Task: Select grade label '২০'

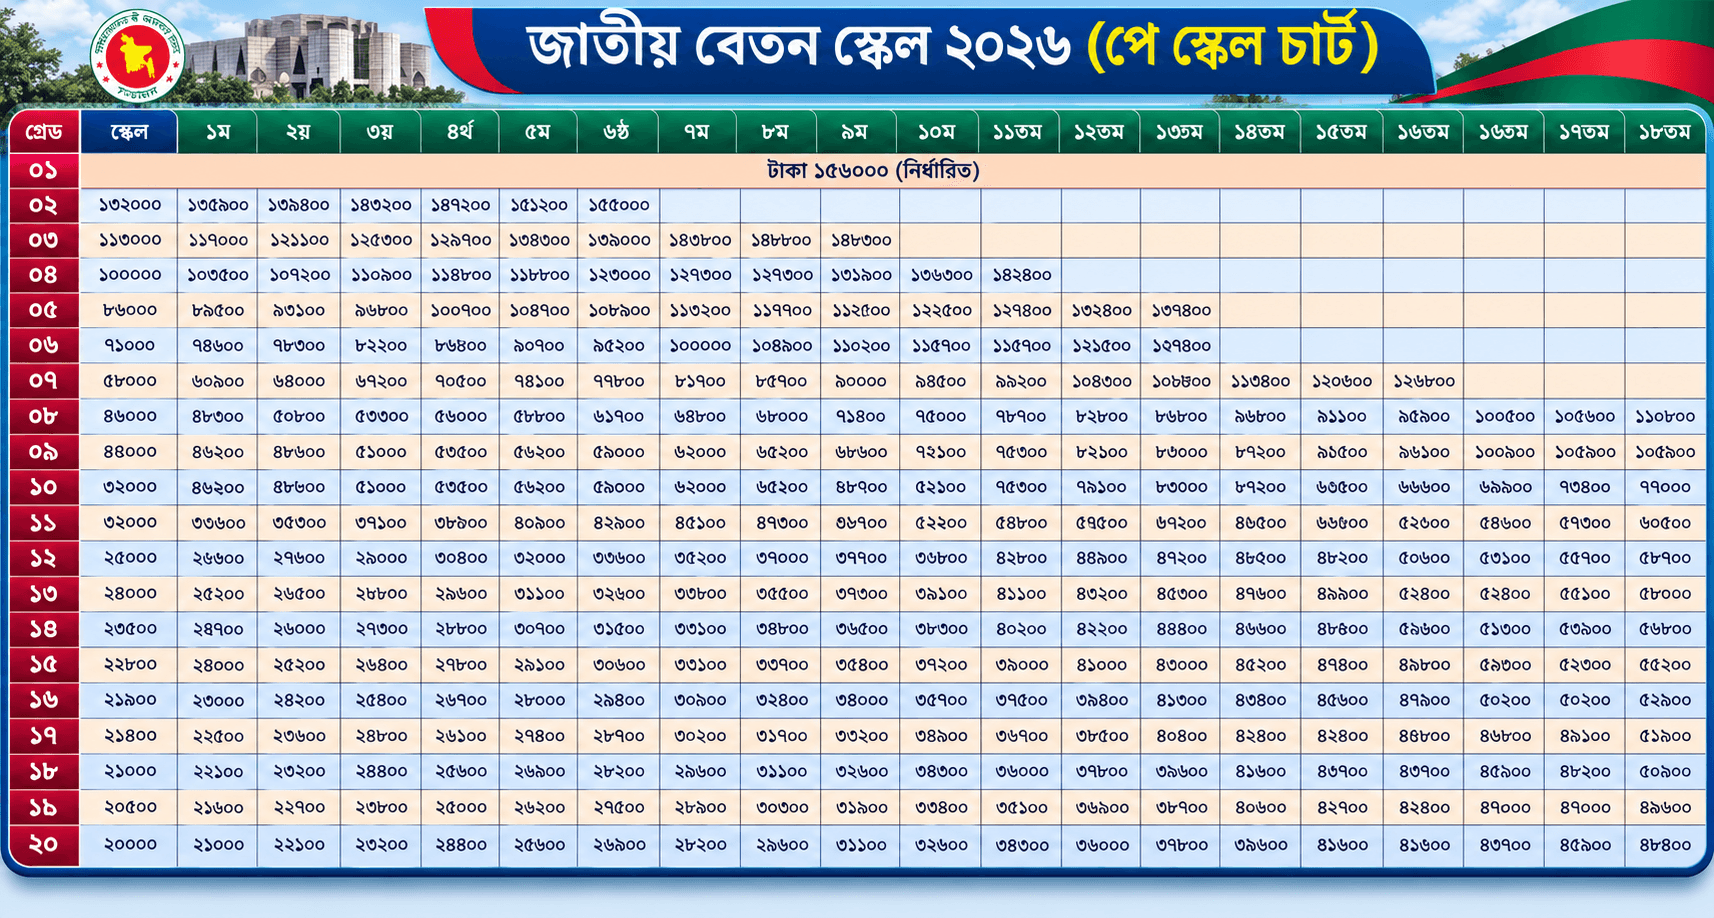Action: pos(44,844)
